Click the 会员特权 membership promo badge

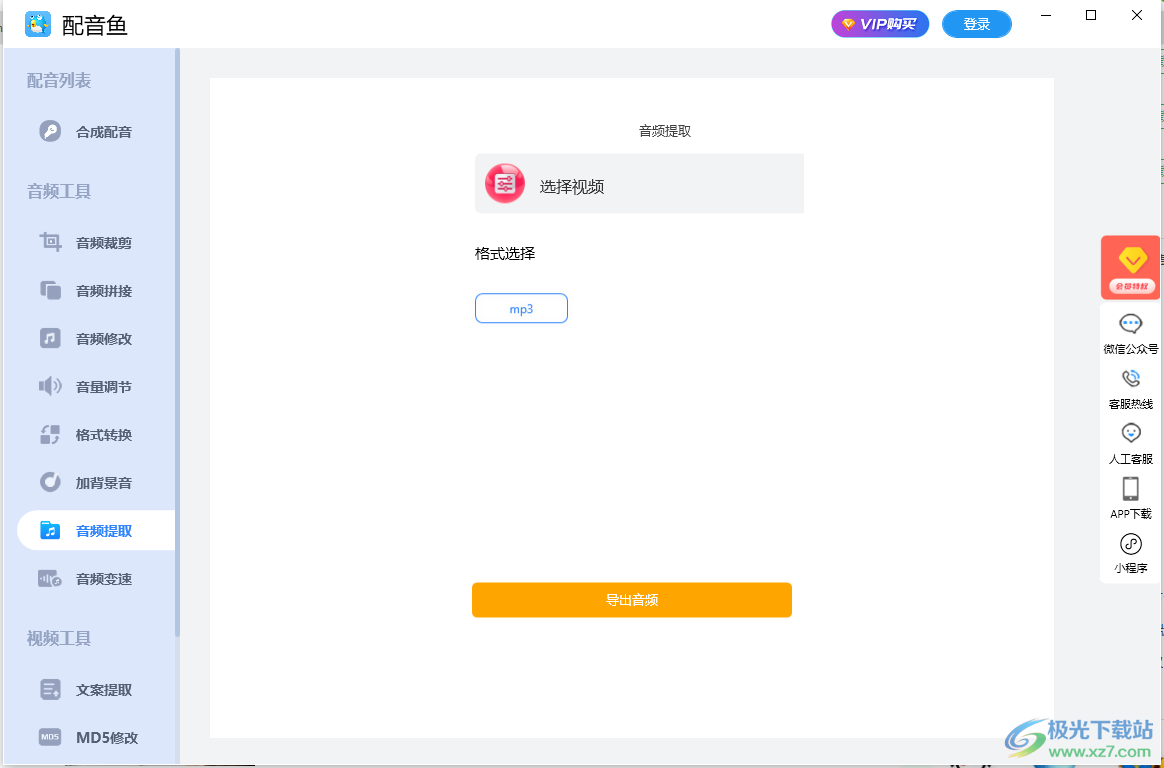pyautogui.click(x=1130, y=267)
